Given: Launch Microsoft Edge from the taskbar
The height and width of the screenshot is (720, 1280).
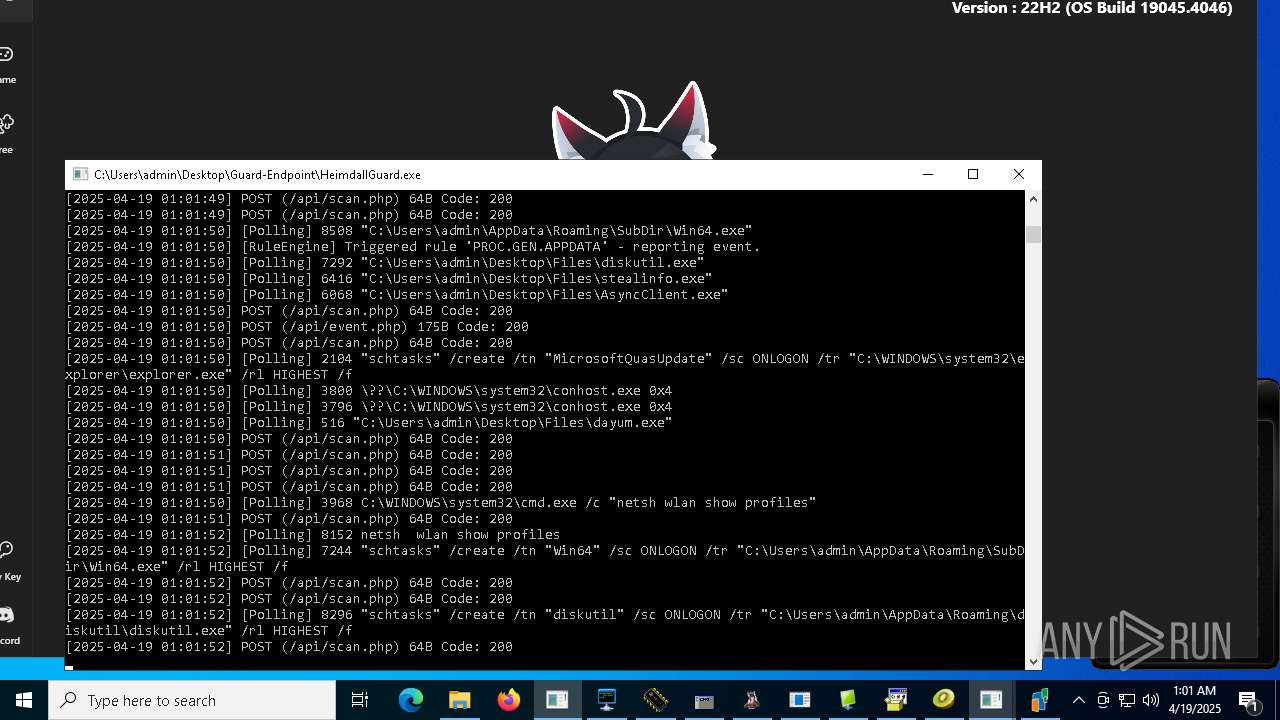Looking at the screenshot, I should (411, 700).
